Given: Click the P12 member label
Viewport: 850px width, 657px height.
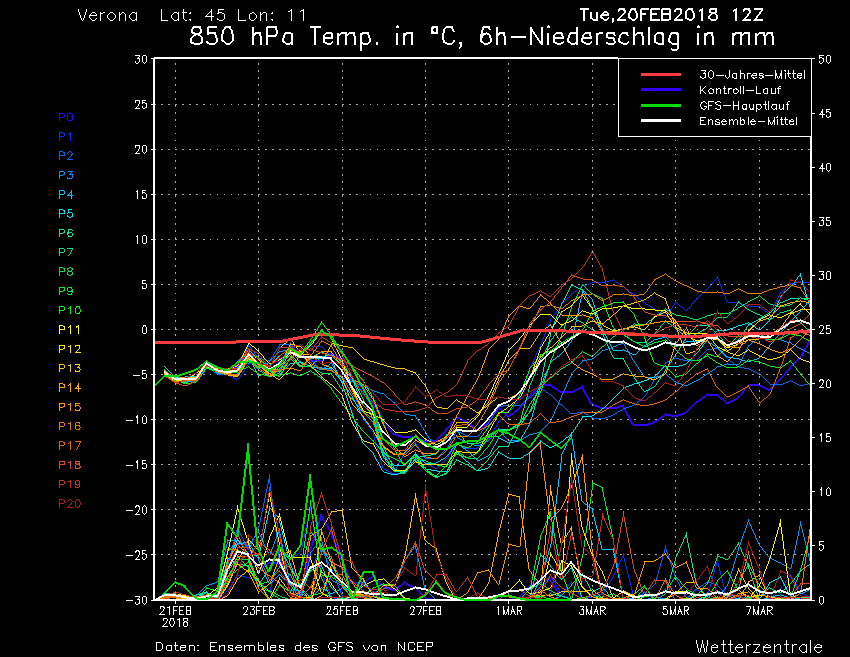Looking at the screenshot, I should pos(70,349).
